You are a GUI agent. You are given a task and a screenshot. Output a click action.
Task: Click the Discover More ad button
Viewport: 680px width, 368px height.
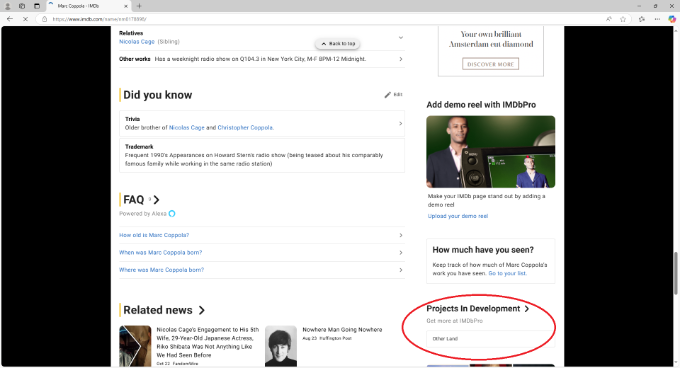point(490,64)
